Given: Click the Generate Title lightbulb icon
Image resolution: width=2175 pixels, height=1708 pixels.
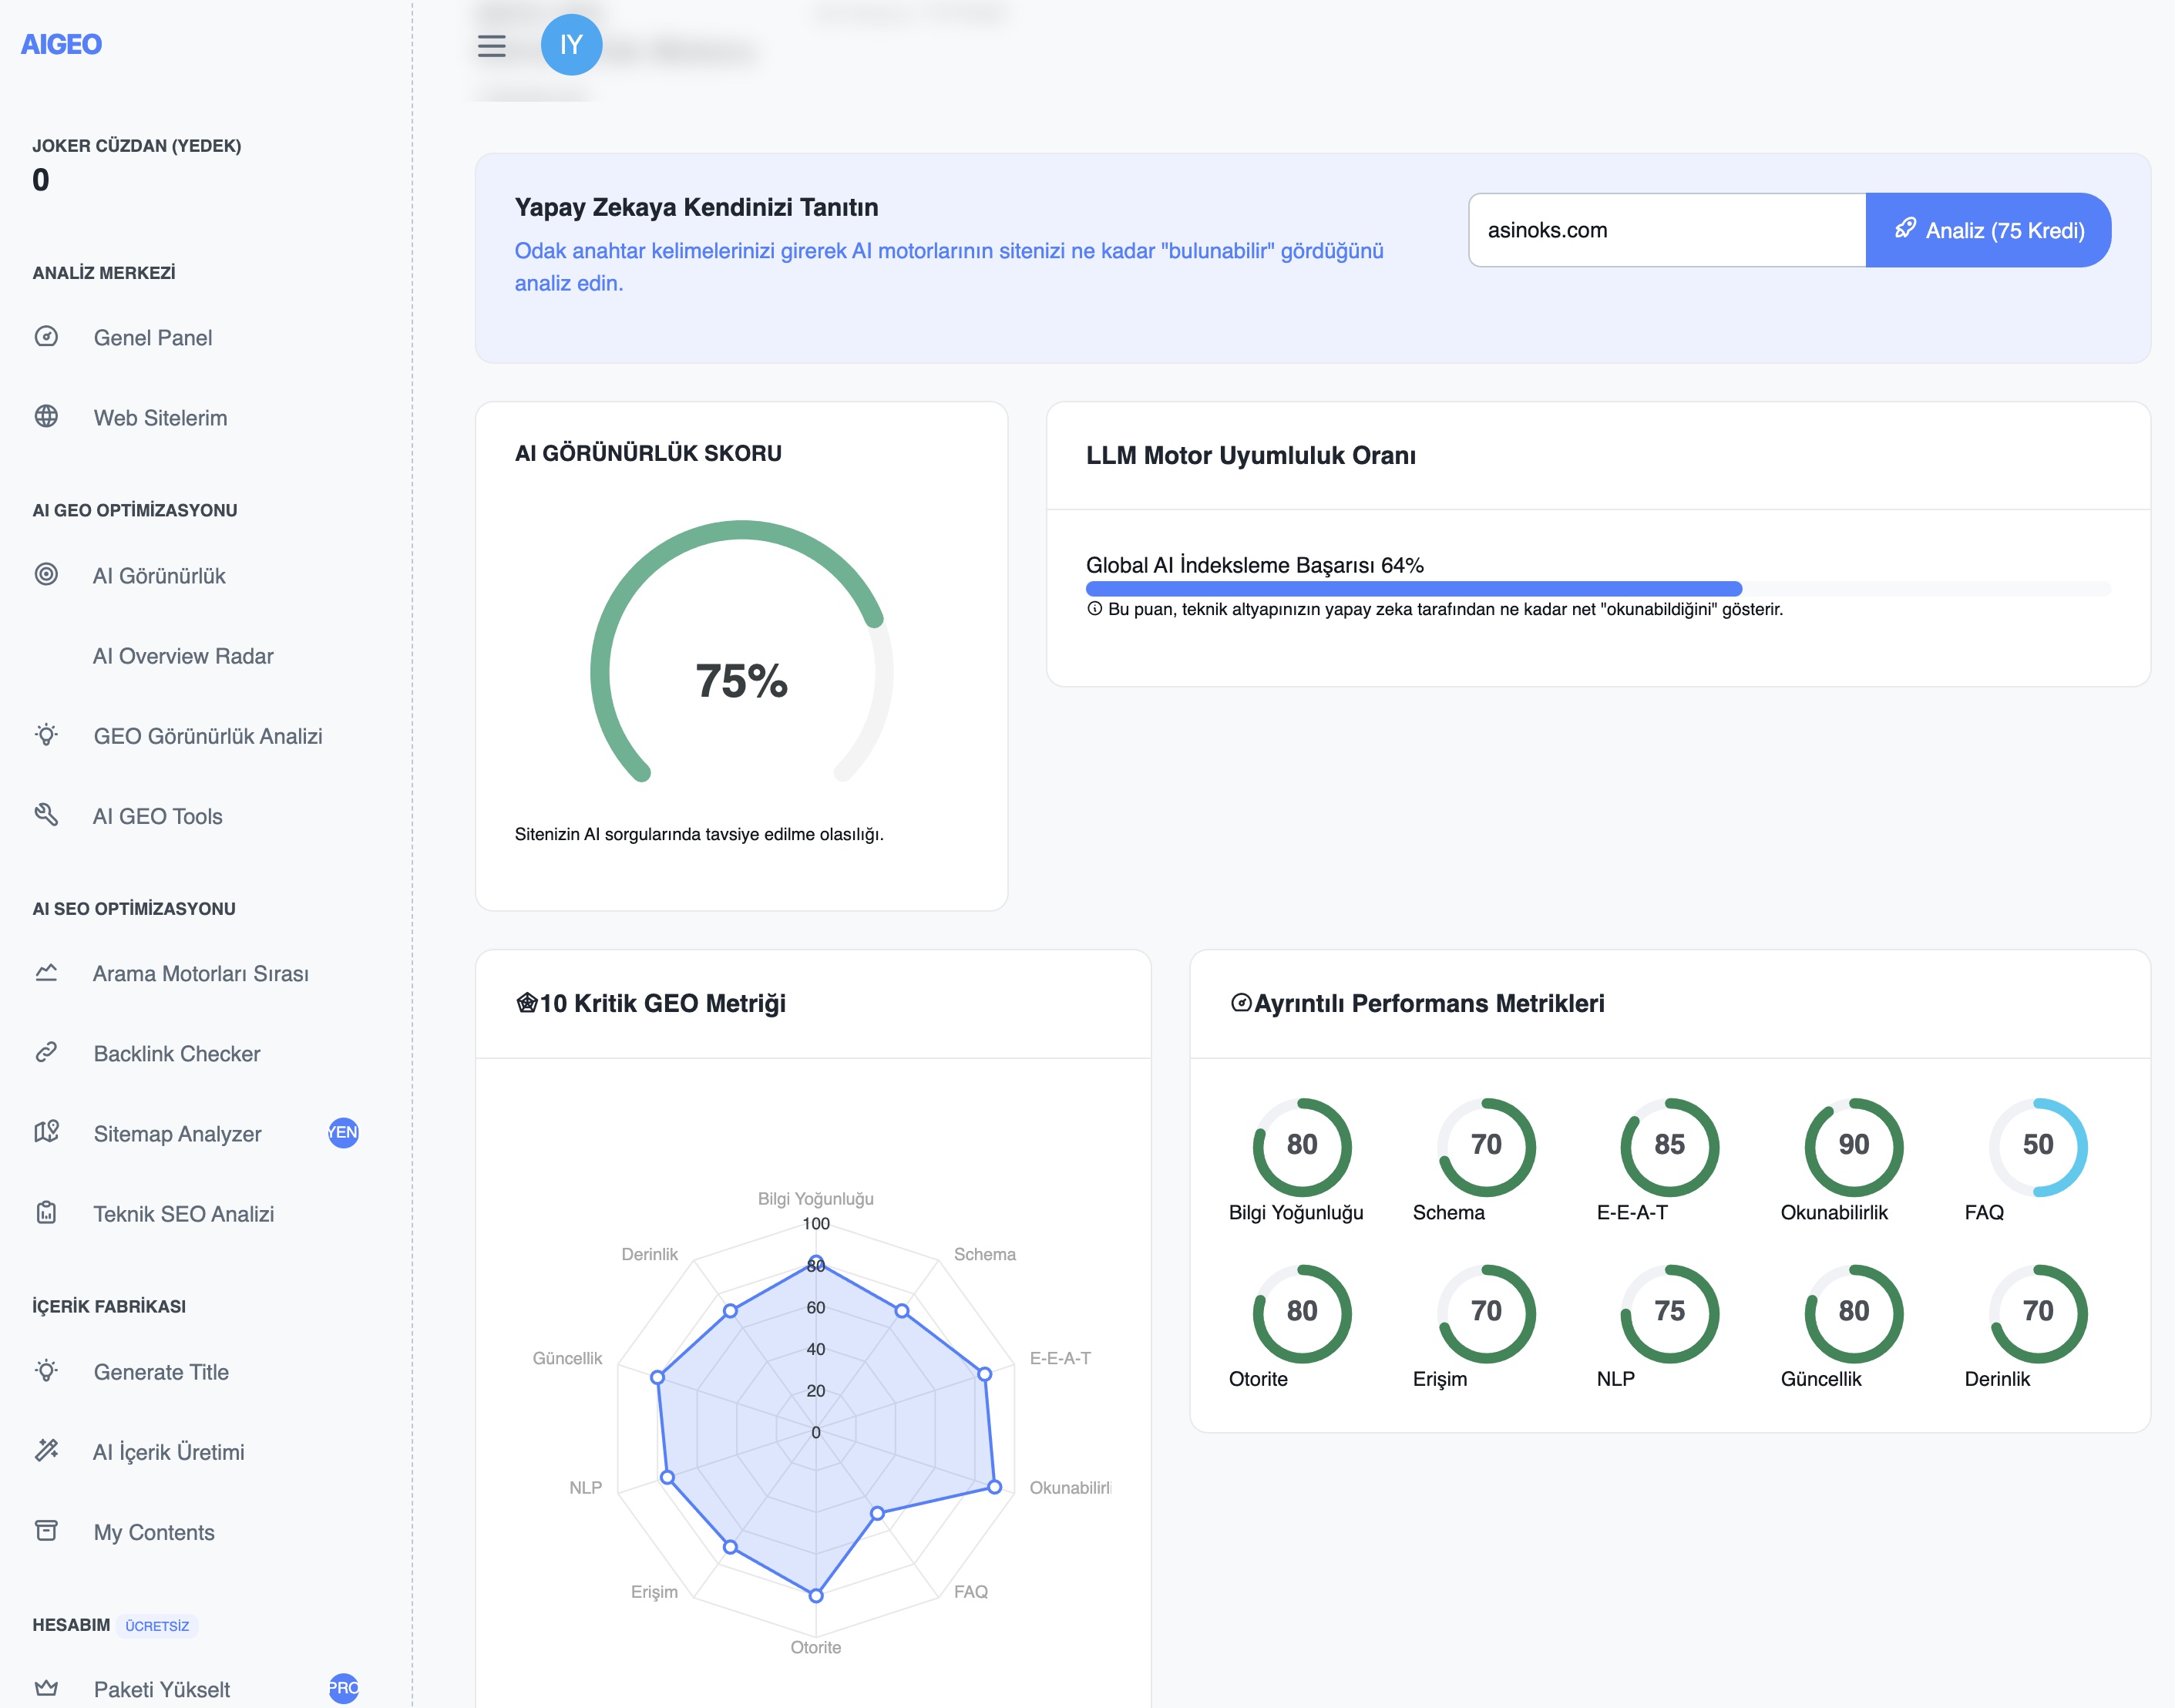Looking at the screenshot, I should [x=46, y=1371].
